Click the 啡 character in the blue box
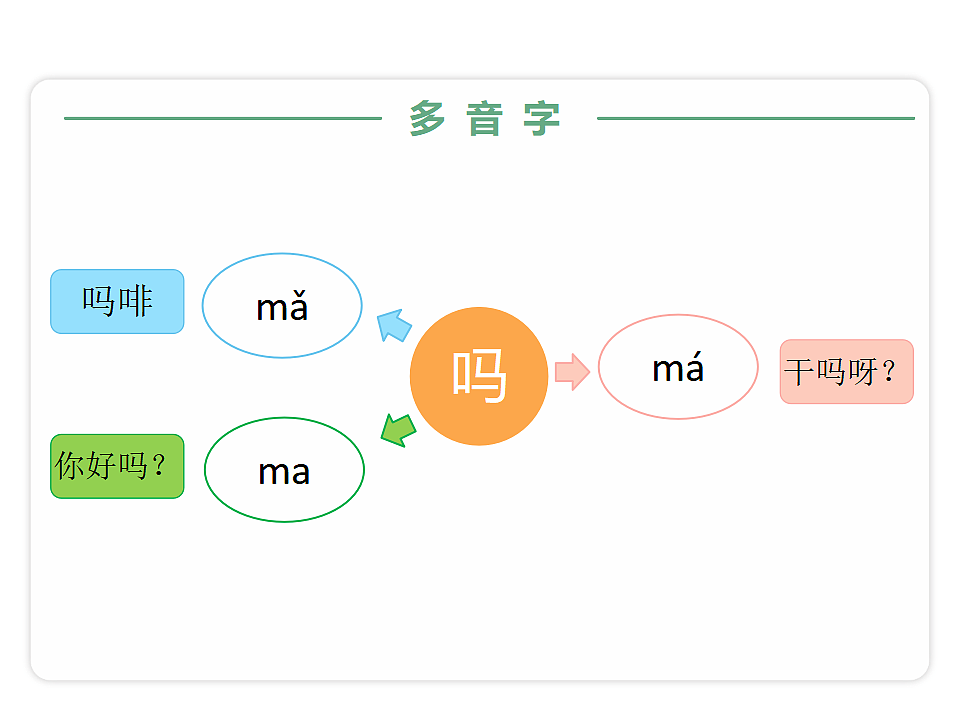 click(x=135, y=301)
